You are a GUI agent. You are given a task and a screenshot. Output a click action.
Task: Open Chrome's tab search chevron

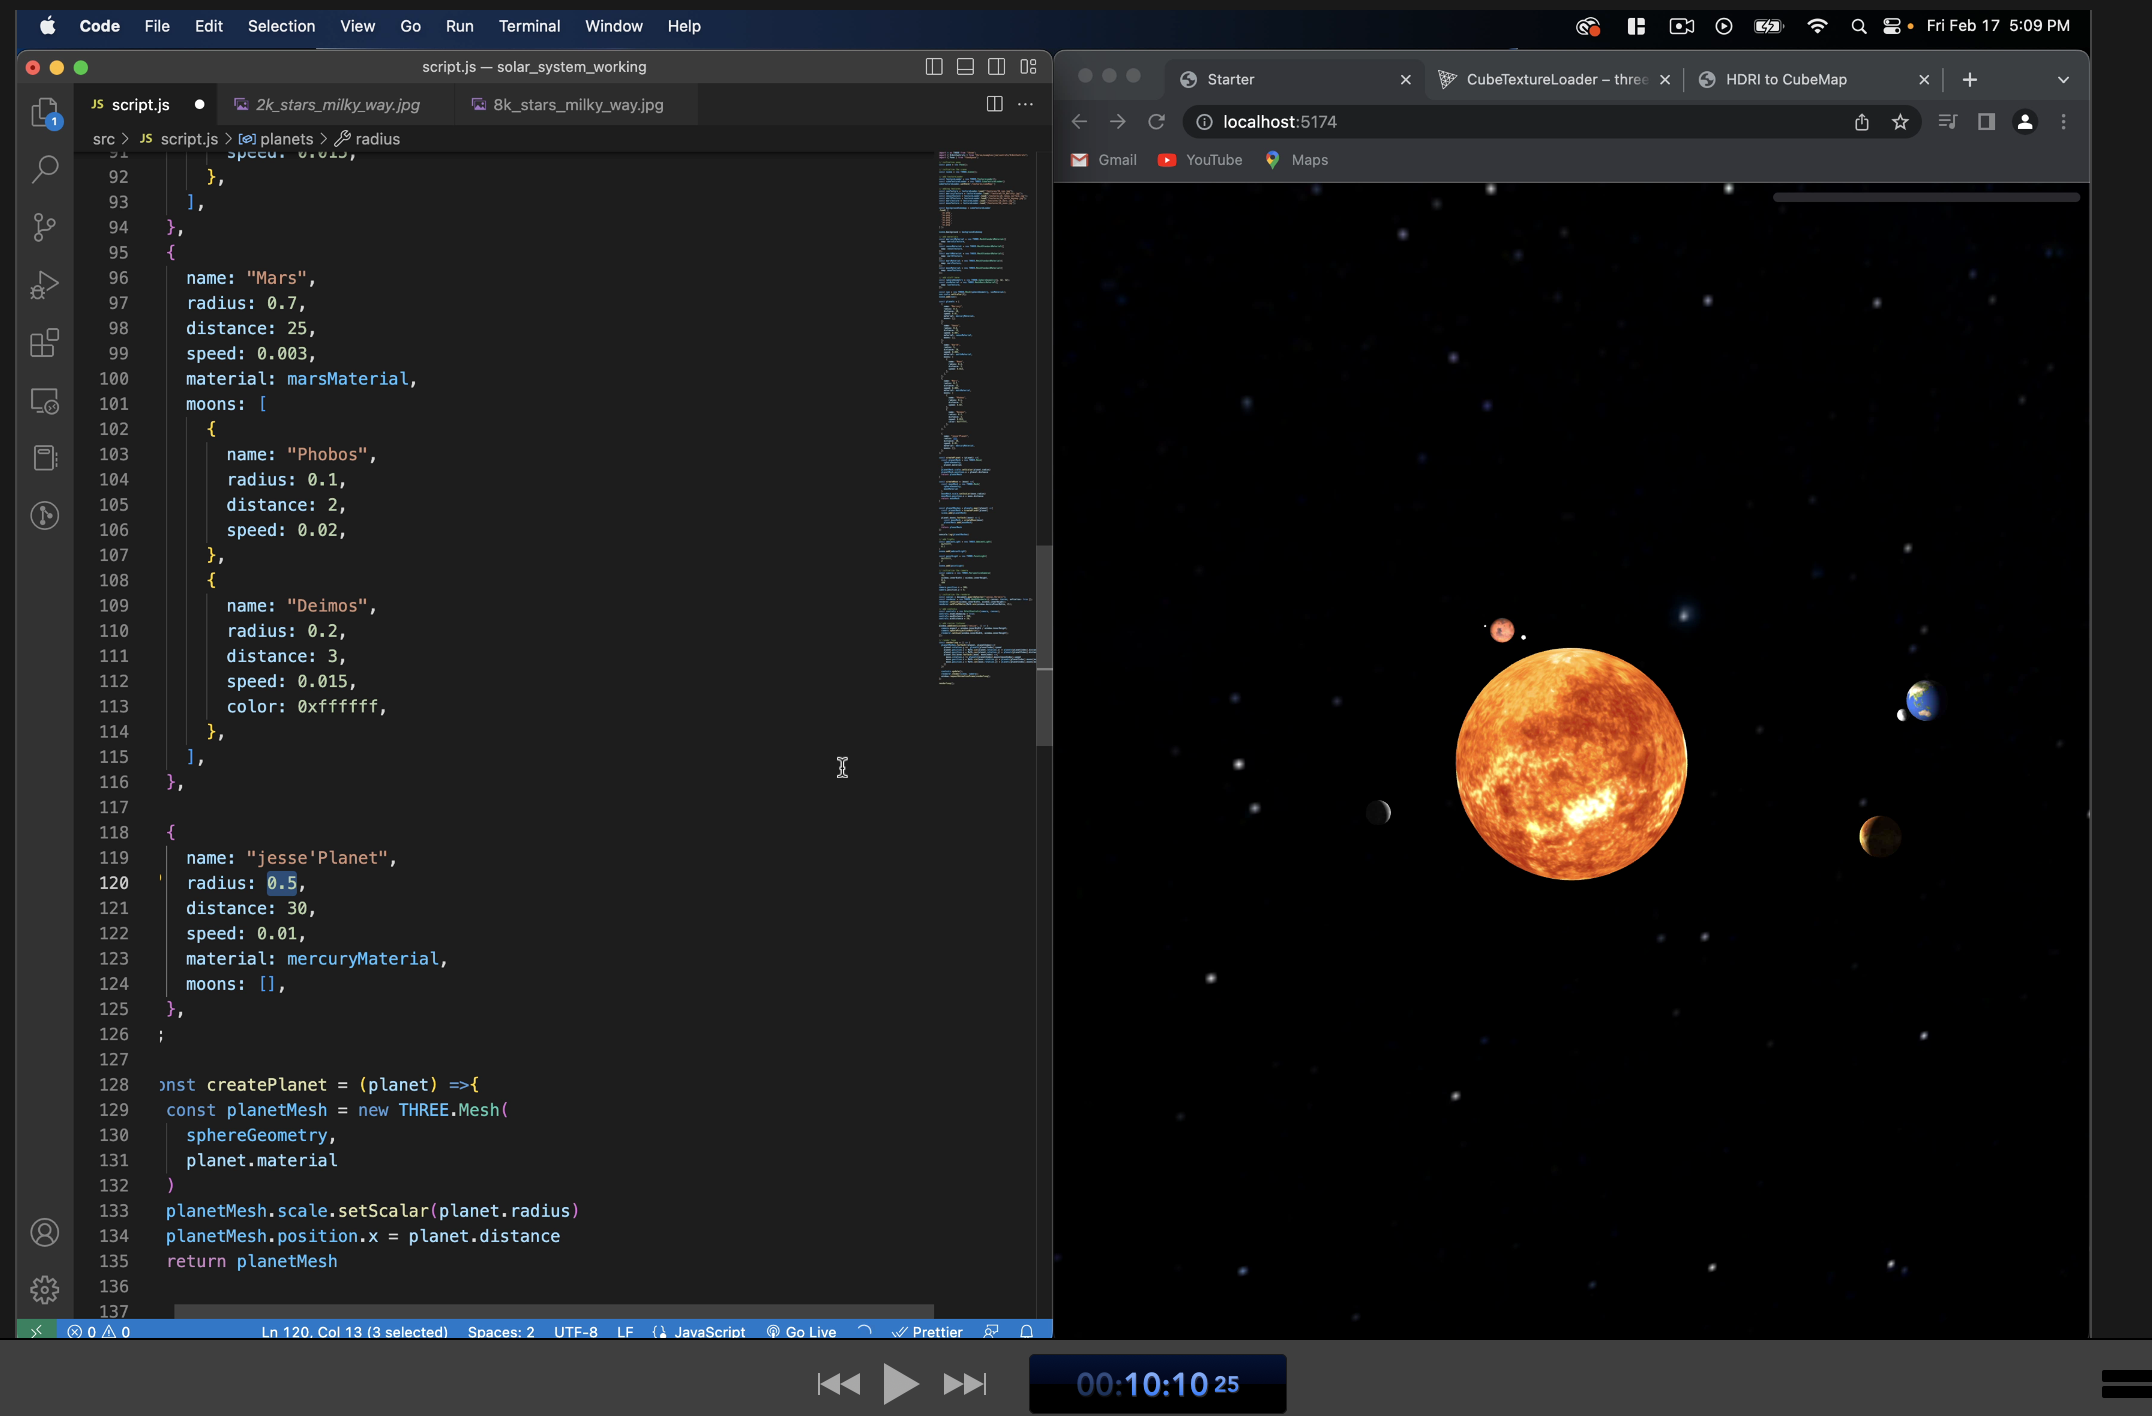click(2063, 79)
